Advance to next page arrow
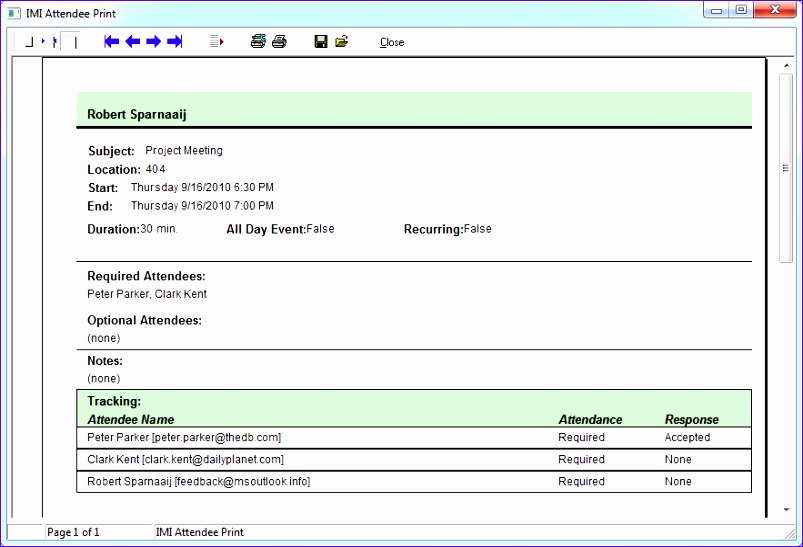This screenshot has width=803, height=547. pos(153,42)
